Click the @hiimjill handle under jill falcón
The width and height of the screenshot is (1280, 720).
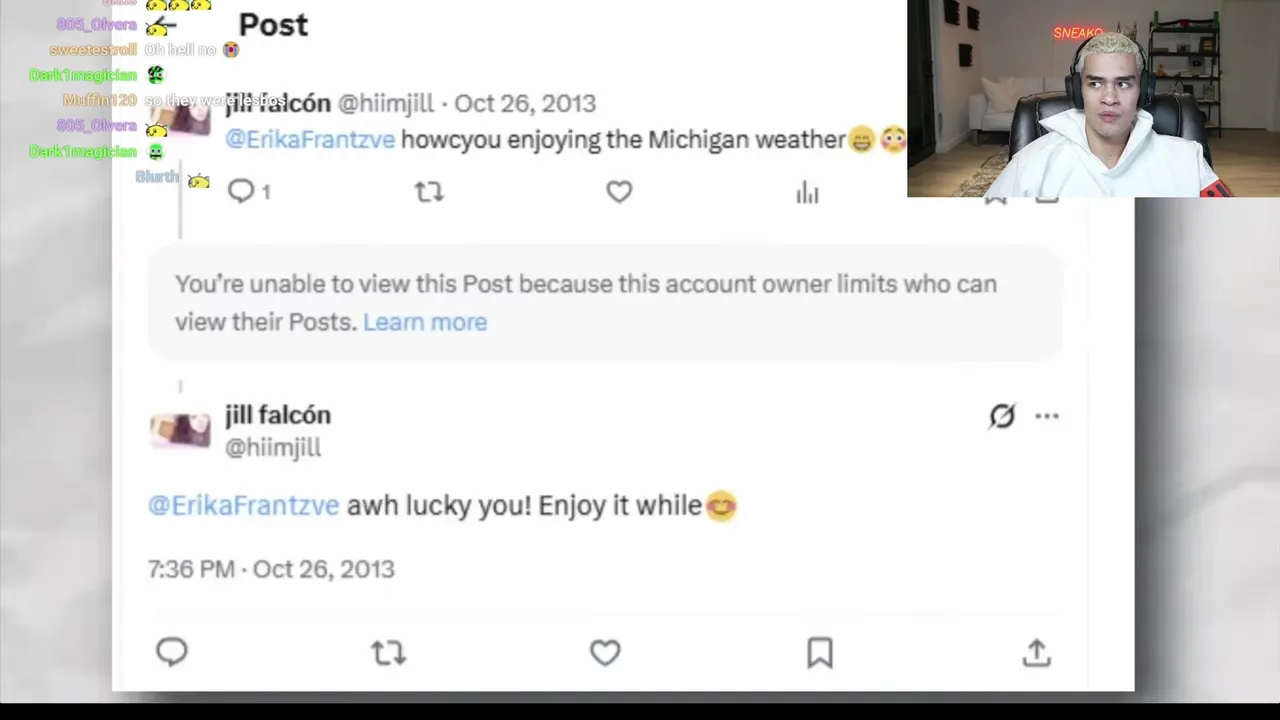(273, 447)
